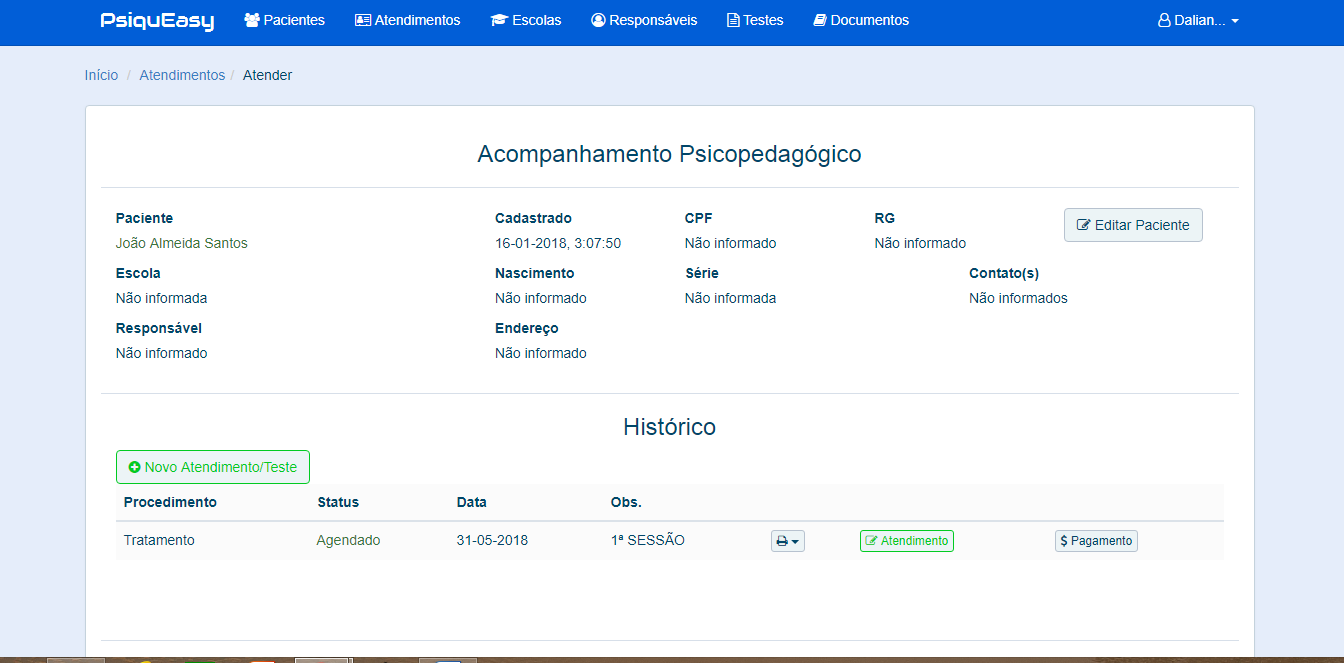1344x663 pixels.
Task: Open the Documentos menu item
Action: click(861, 20)
